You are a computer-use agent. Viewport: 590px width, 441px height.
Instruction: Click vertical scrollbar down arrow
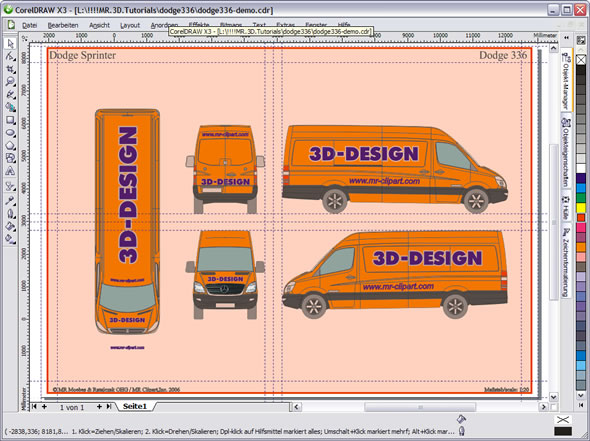point(553,396)
